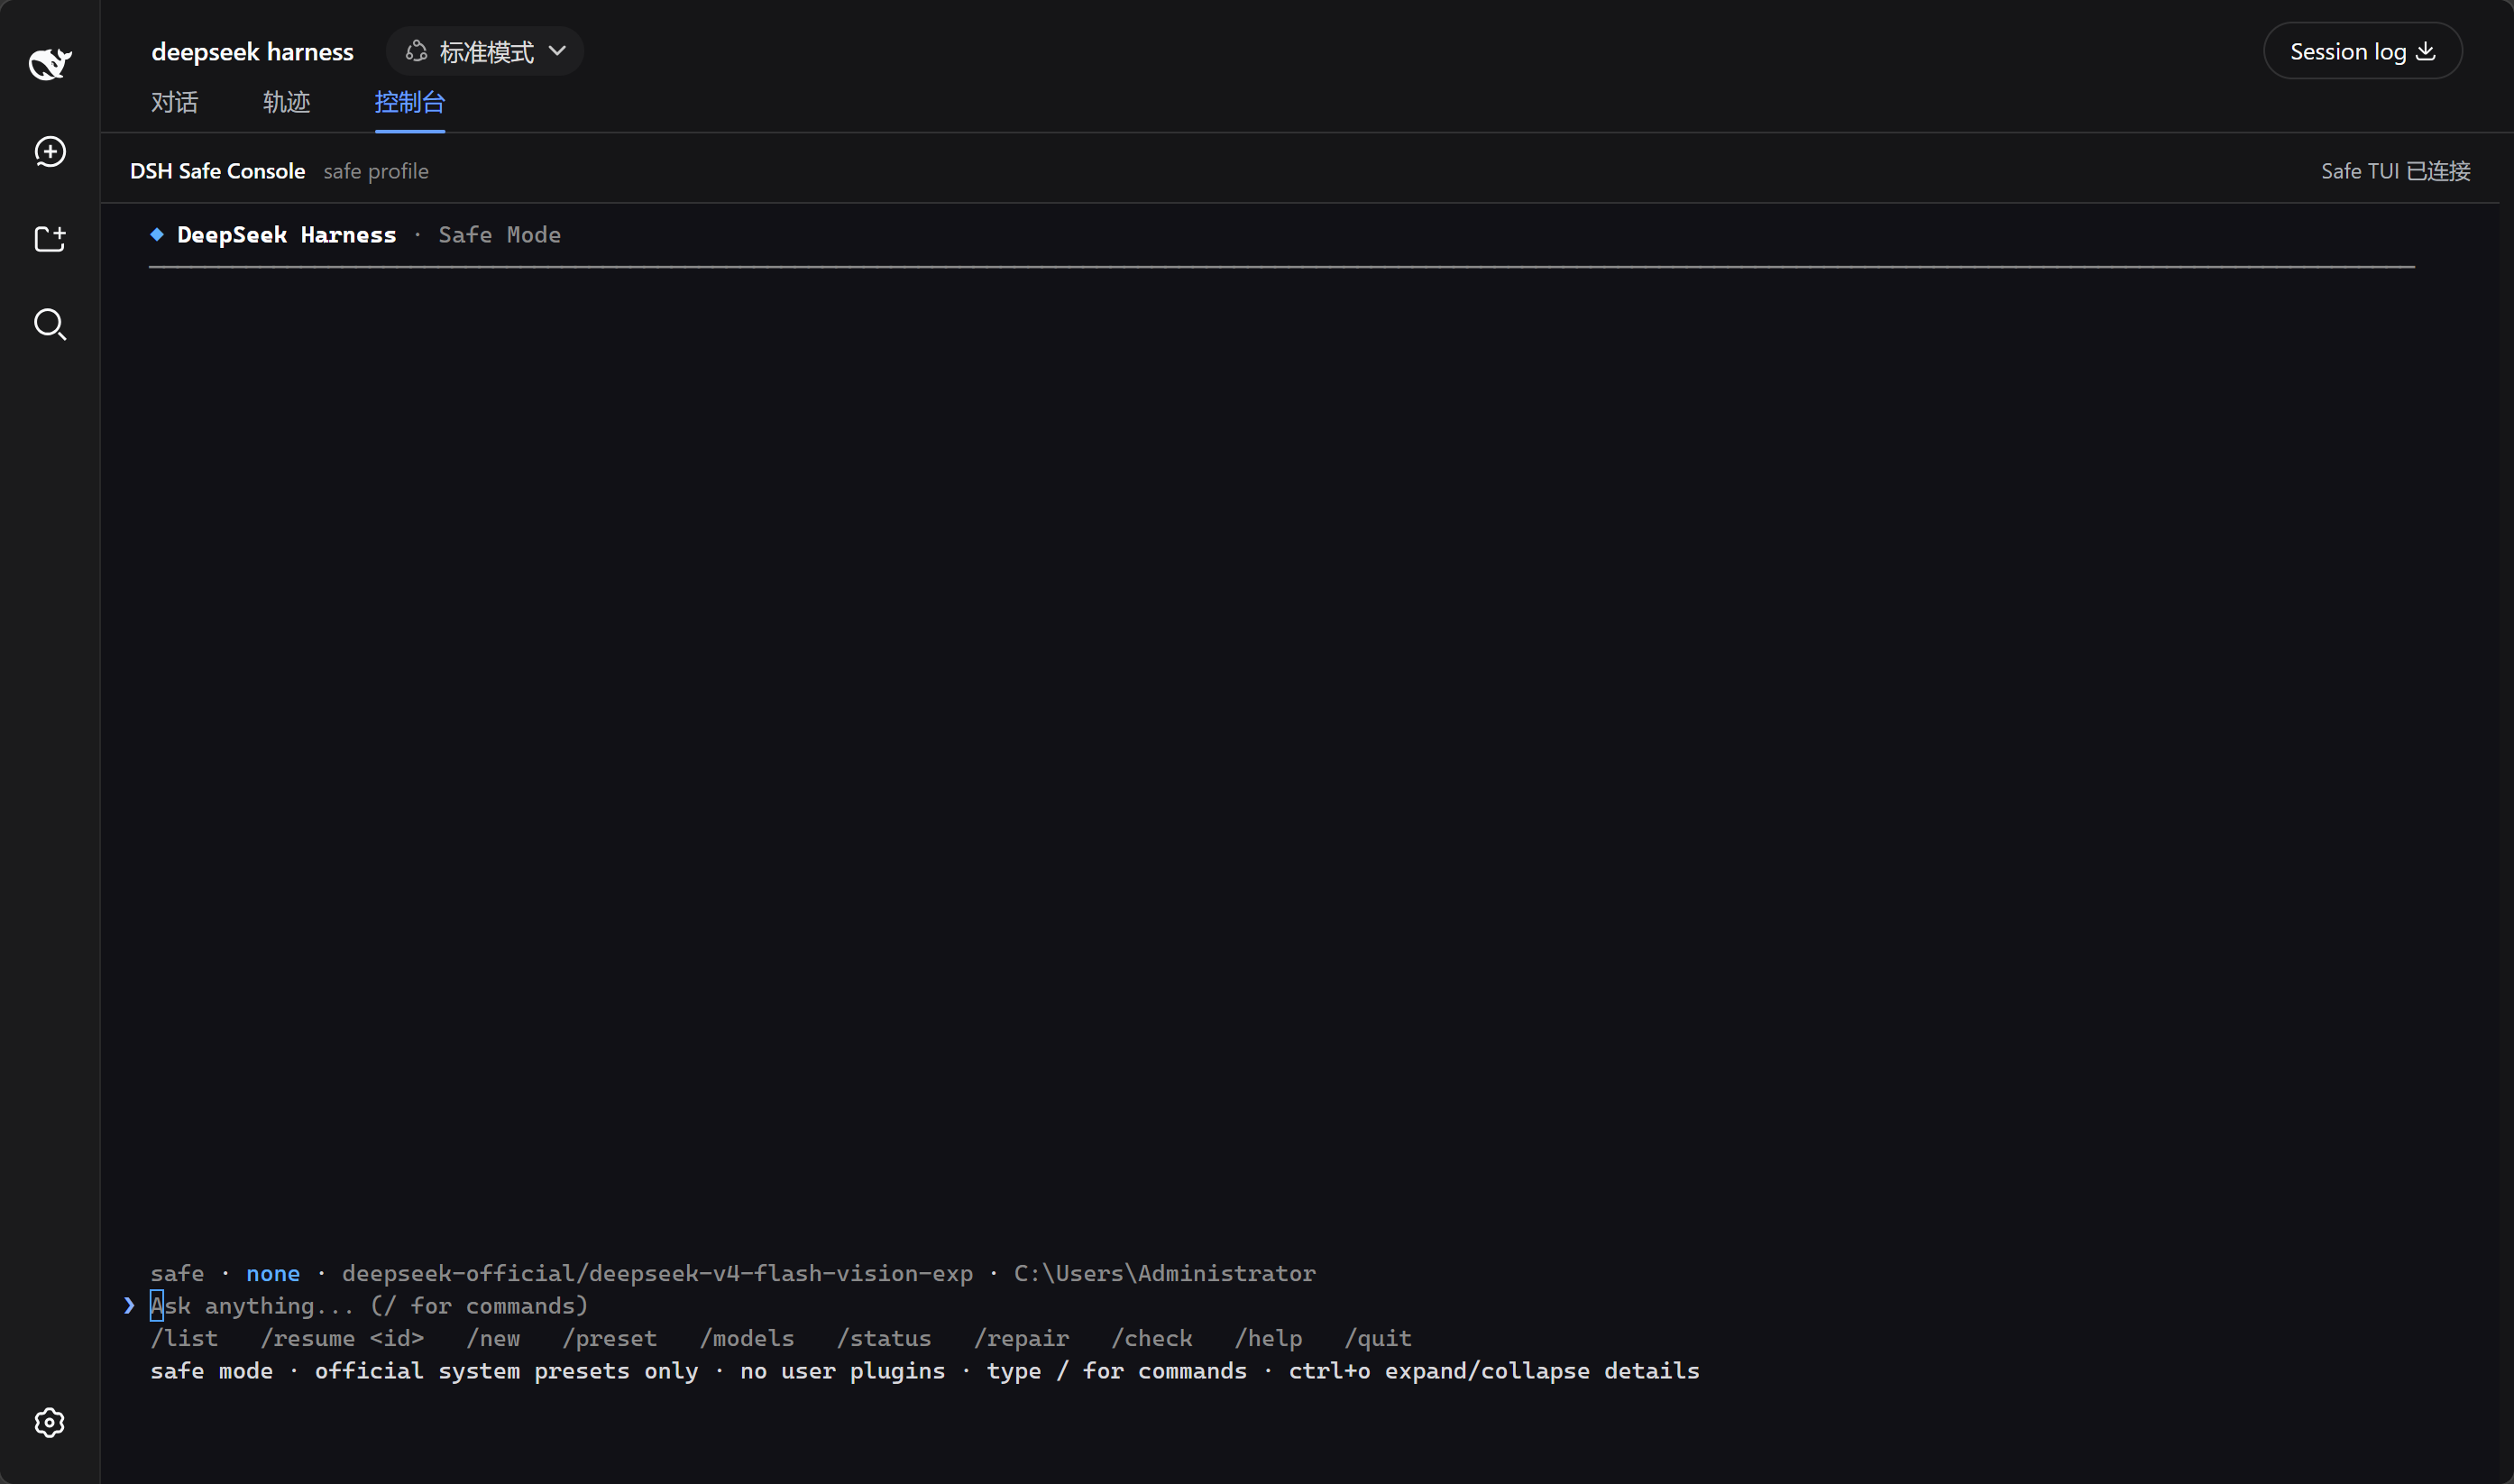Viewport: 2514px width, 1484px height.
Task: Click the DeepSeek whale logo icon
Action: [50, 63]
